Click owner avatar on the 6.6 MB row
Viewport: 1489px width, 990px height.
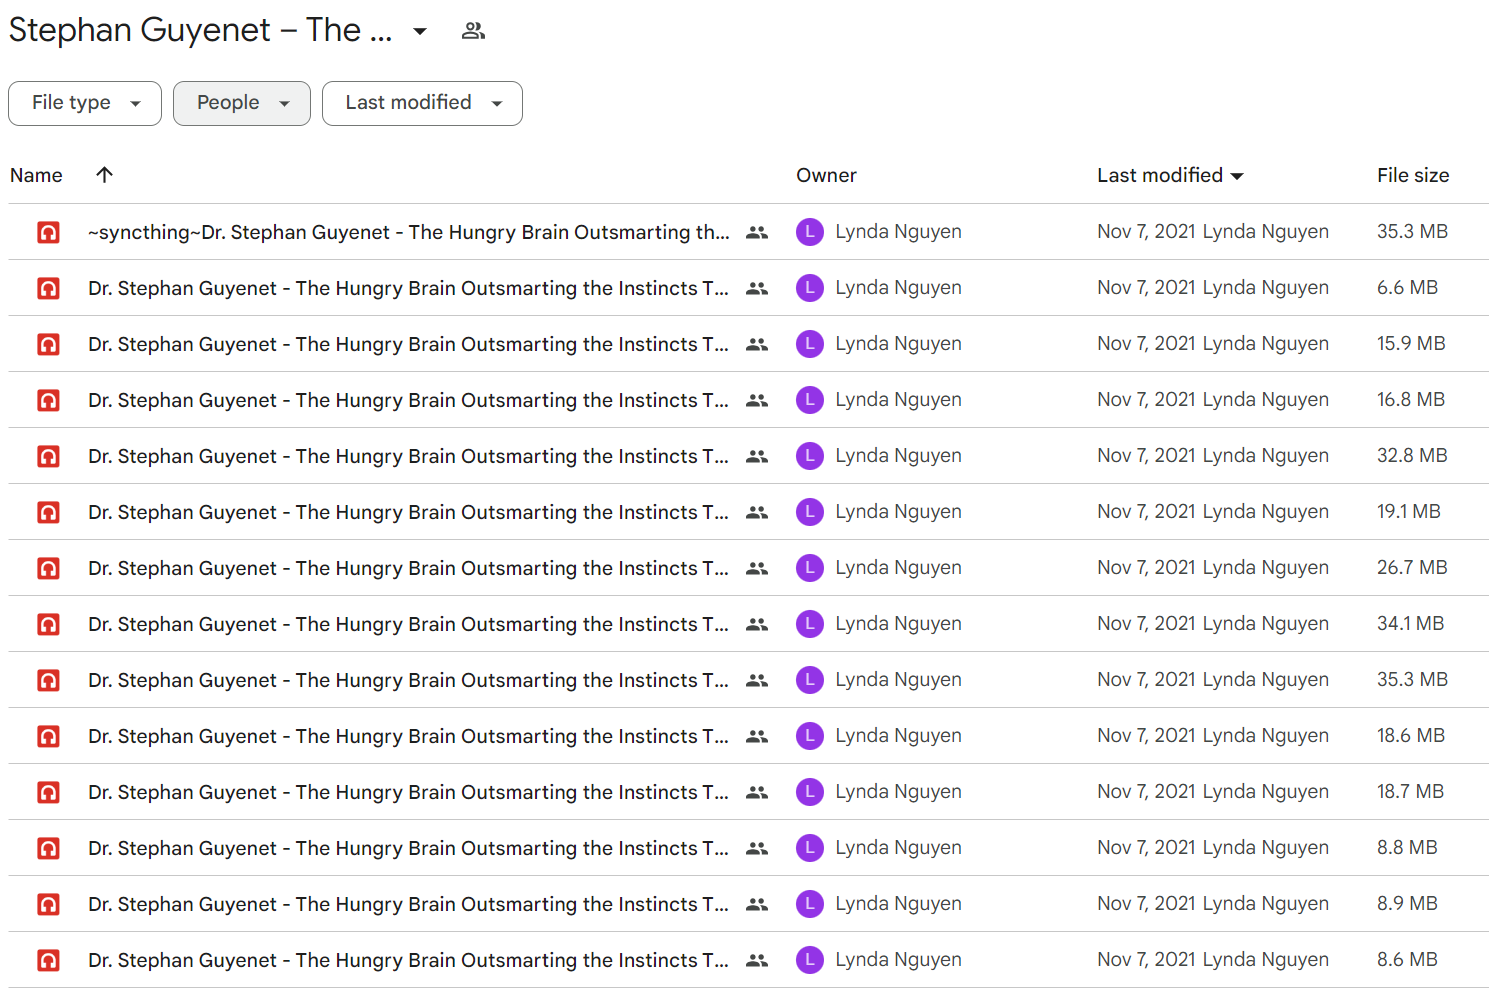pyautogui.click(x=809, y=288)
